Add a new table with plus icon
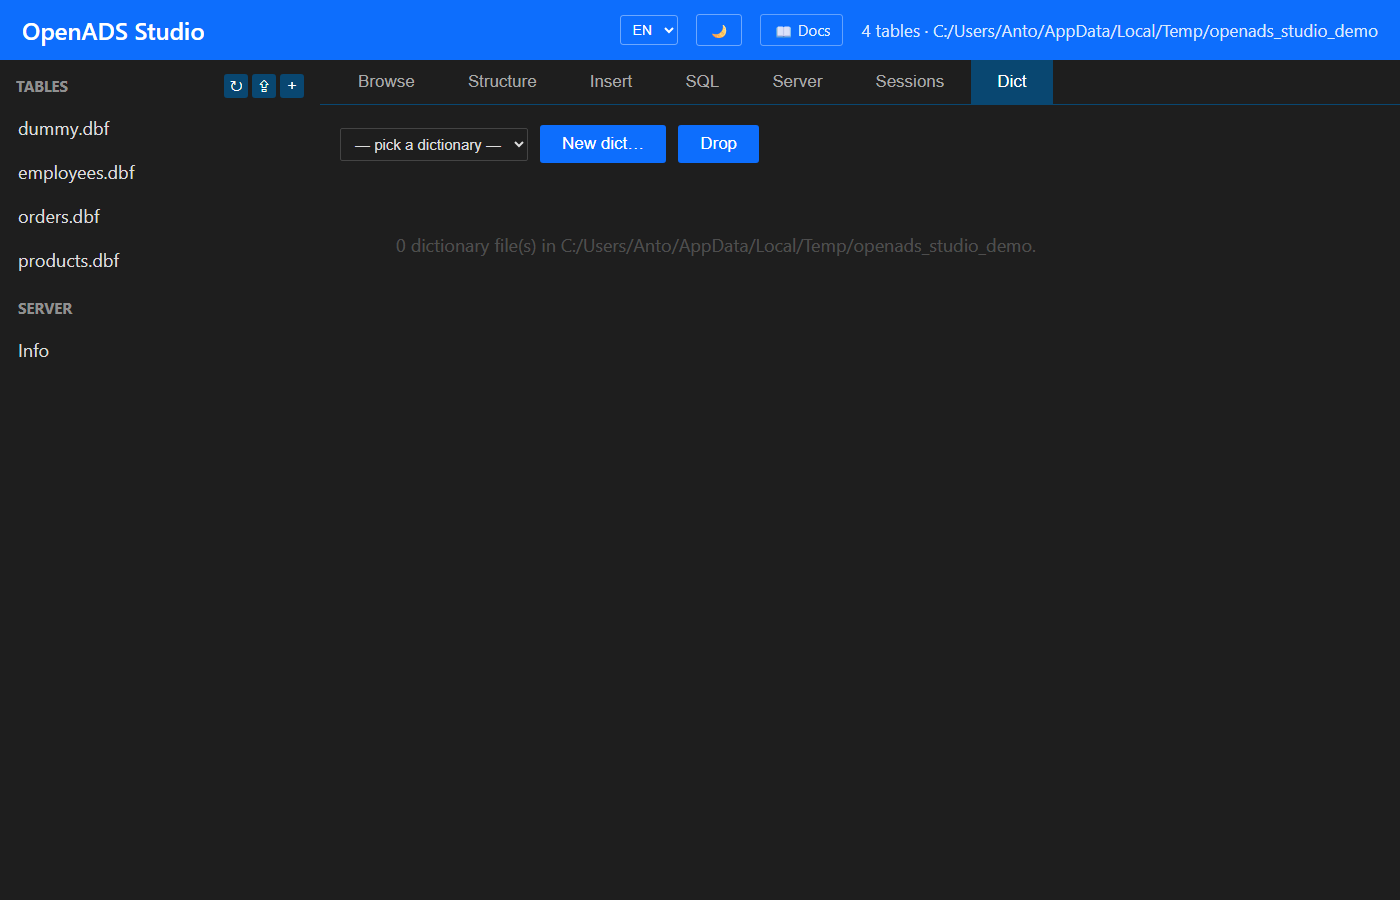 pyautogui.click(x=292, y=86)
